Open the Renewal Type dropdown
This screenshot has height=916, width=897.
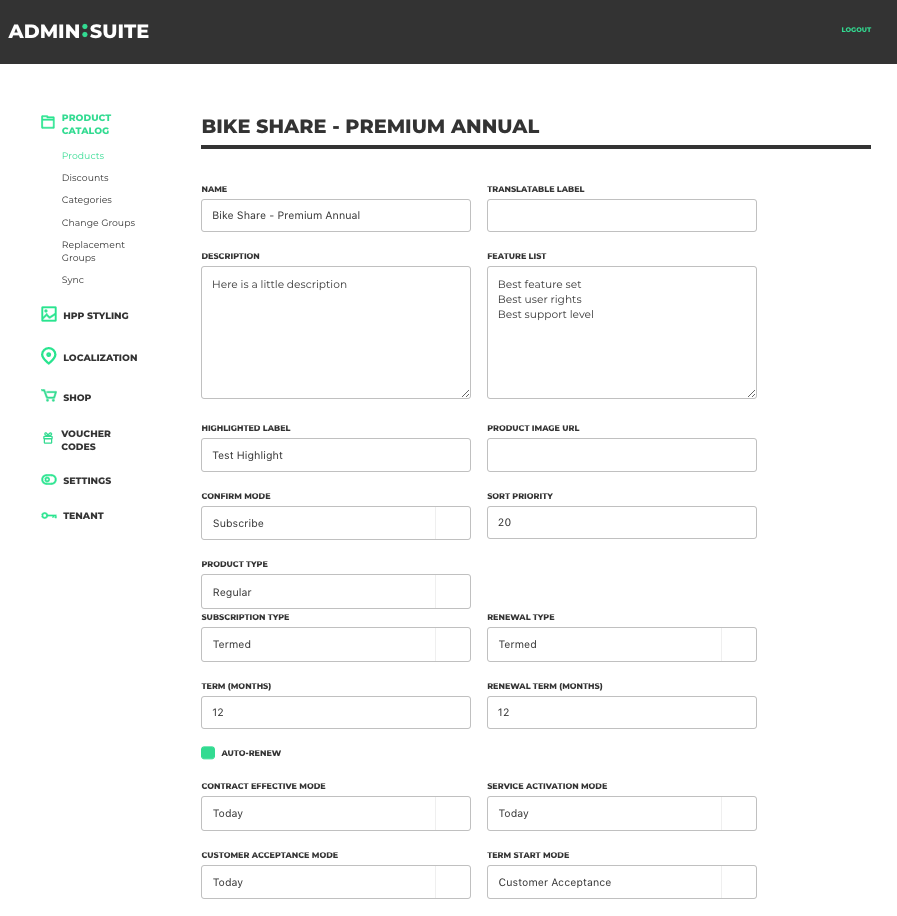pos(622,644)
